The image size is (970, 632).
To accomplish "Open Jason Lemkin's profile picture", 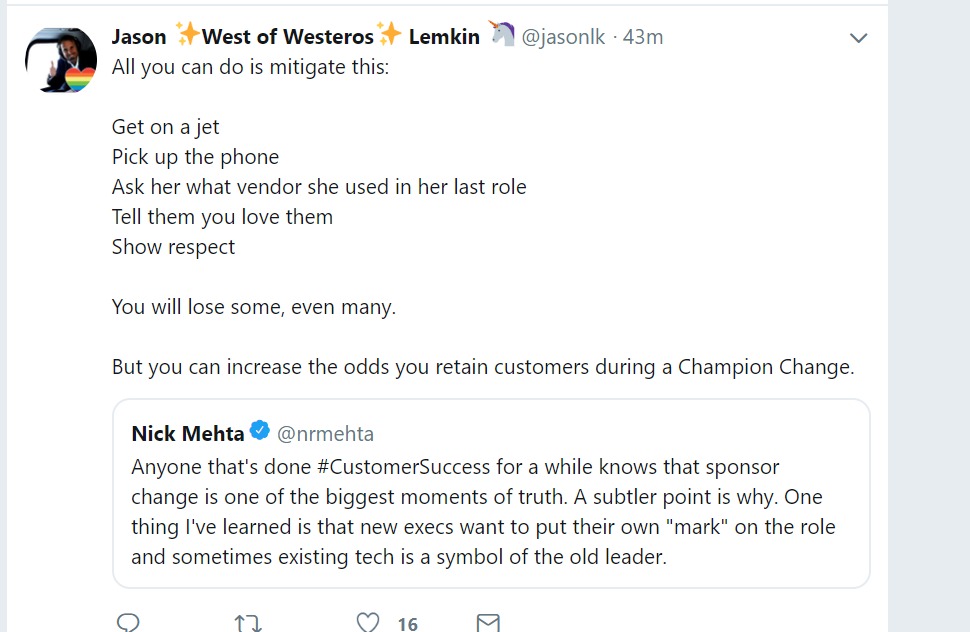I will pos(60,60).
